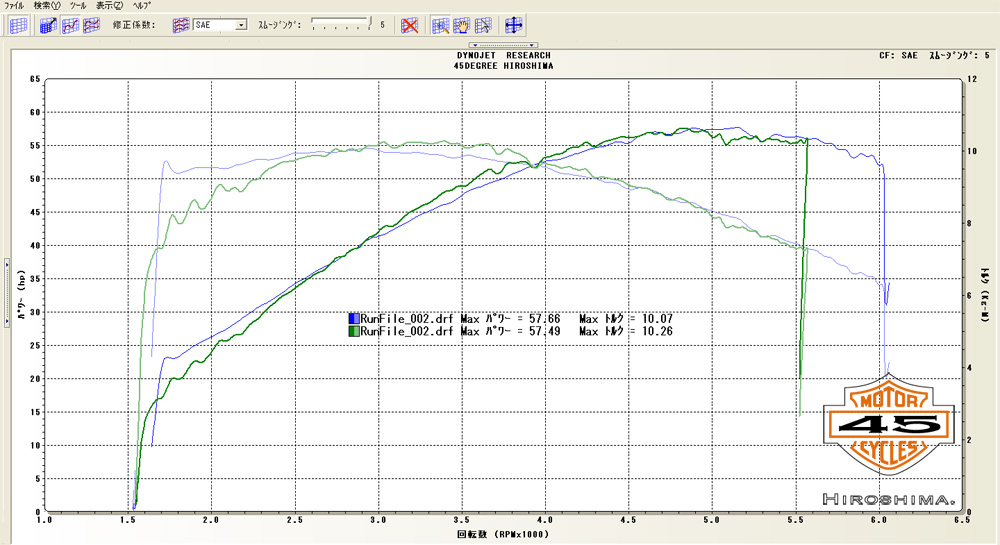
Task: Click the smoothing slider thumb
Action: 370,23
